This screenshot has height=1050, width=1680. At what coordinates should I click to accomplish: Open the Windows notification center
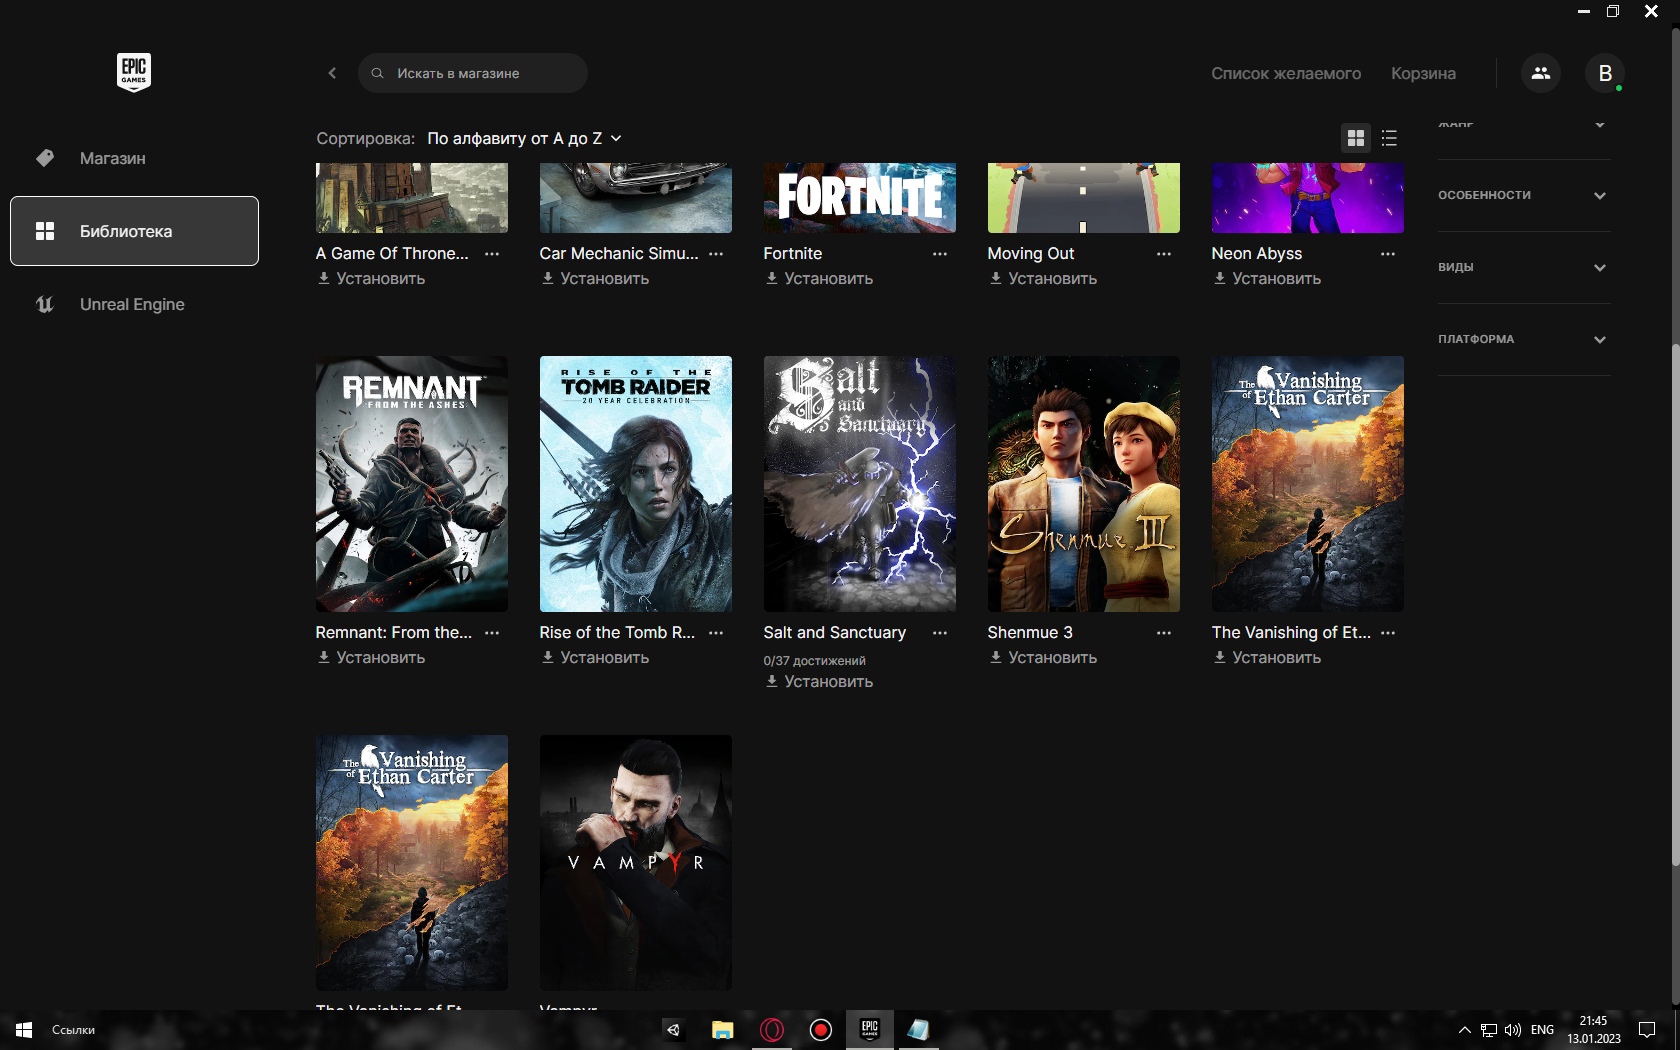pos(1647,1030)
